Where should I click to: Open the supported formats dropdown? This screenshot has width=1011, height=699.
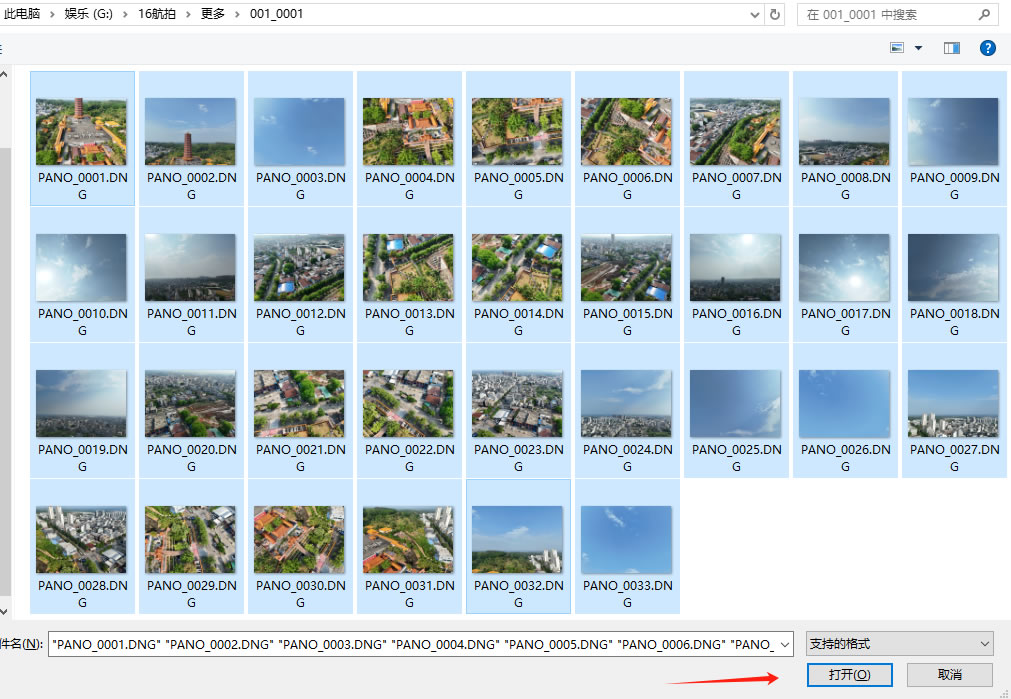(x=899, y=644)
